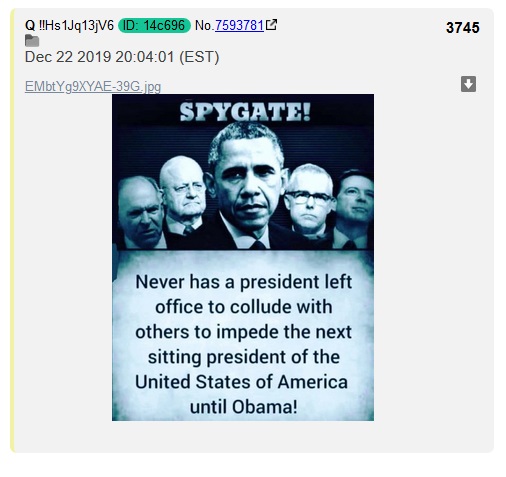Select the tripcode !!Hs1Jq13jV6
The width and height of the screenshot is (506, 477).
76,25
